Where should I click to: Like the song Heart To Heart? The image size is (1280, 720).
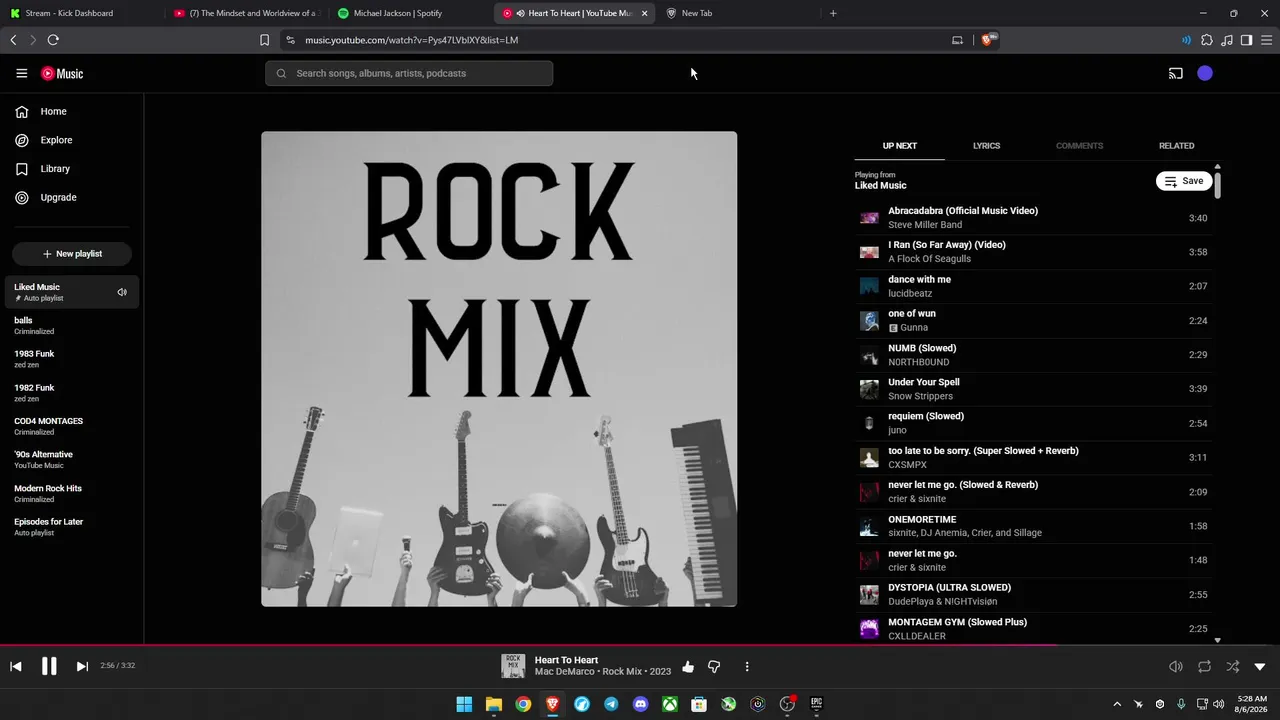(x=688, y=666)
